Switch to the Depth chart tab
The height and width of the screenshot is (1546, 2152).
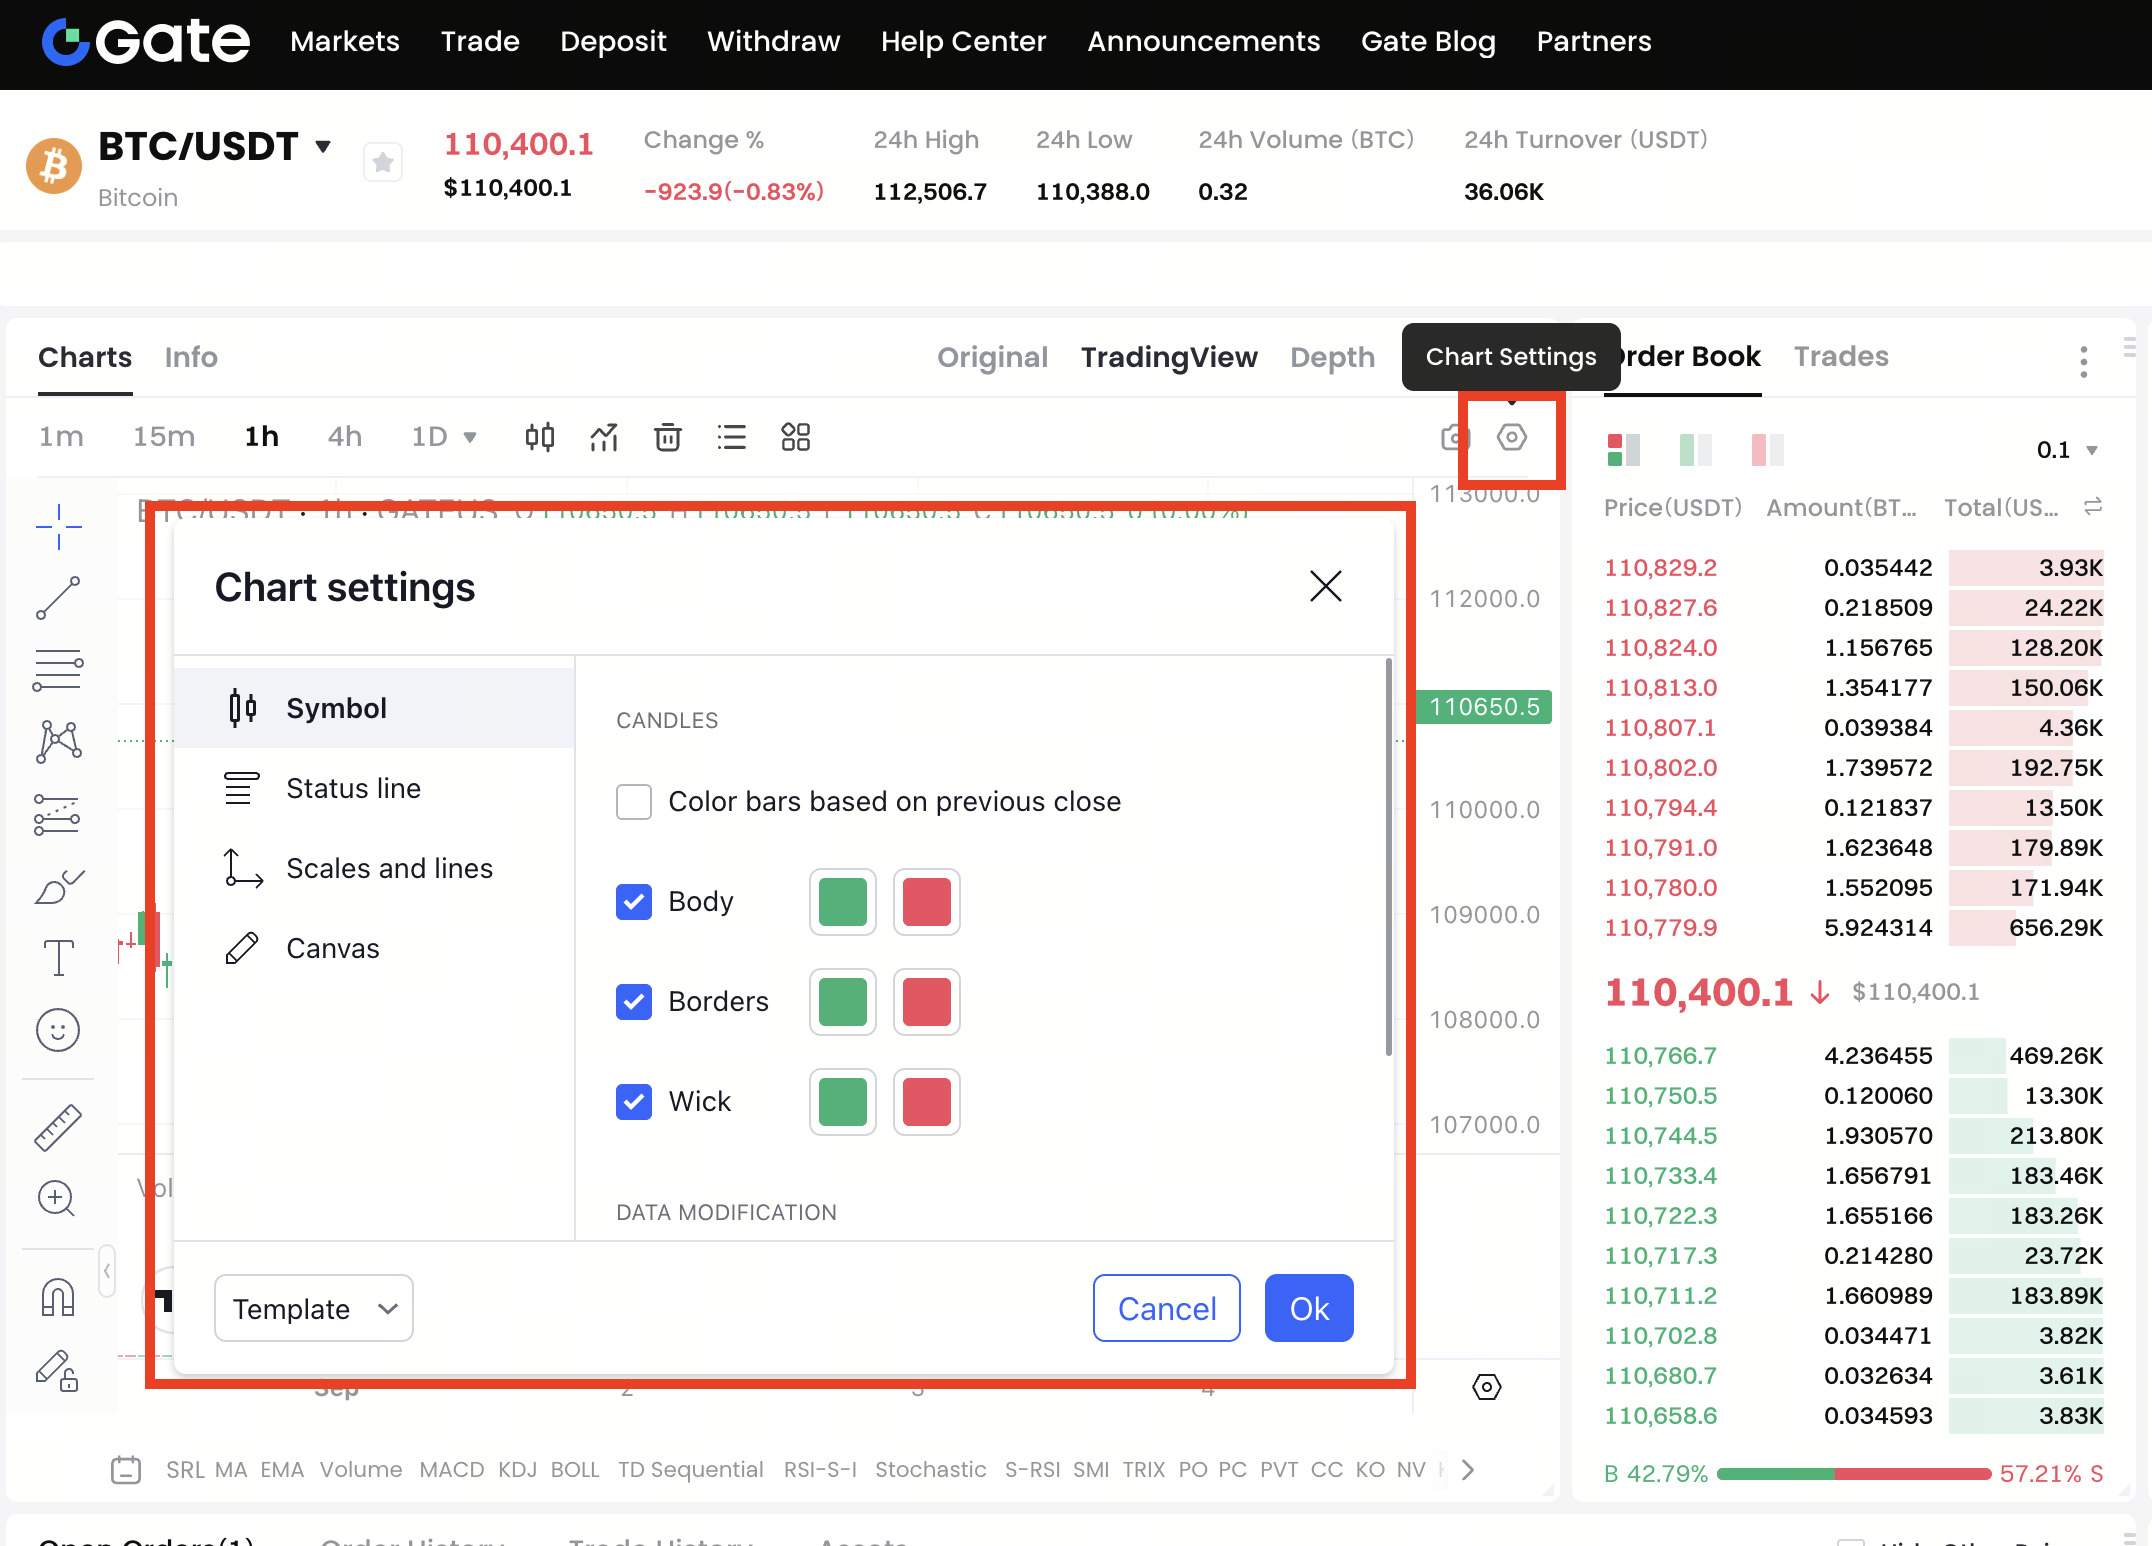tap(1332, 357)
